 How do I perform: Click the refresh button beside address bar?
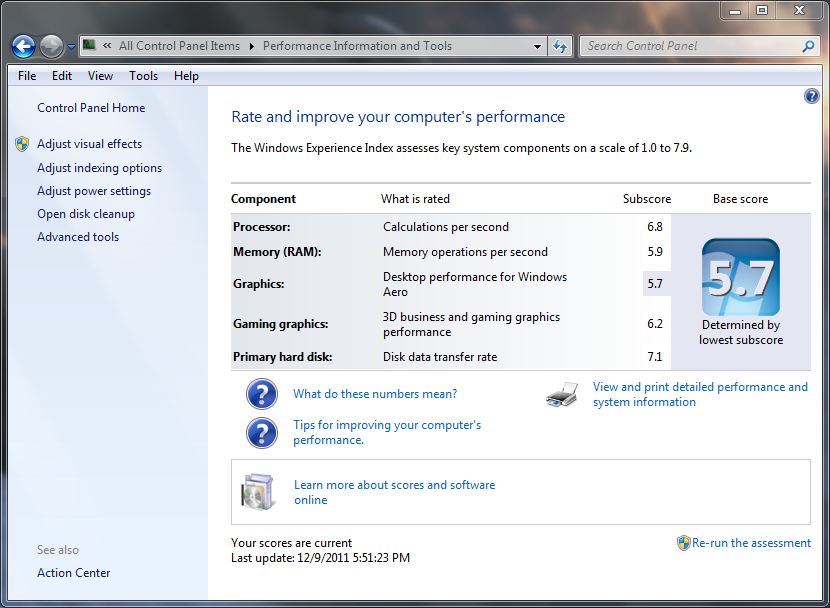560,47
